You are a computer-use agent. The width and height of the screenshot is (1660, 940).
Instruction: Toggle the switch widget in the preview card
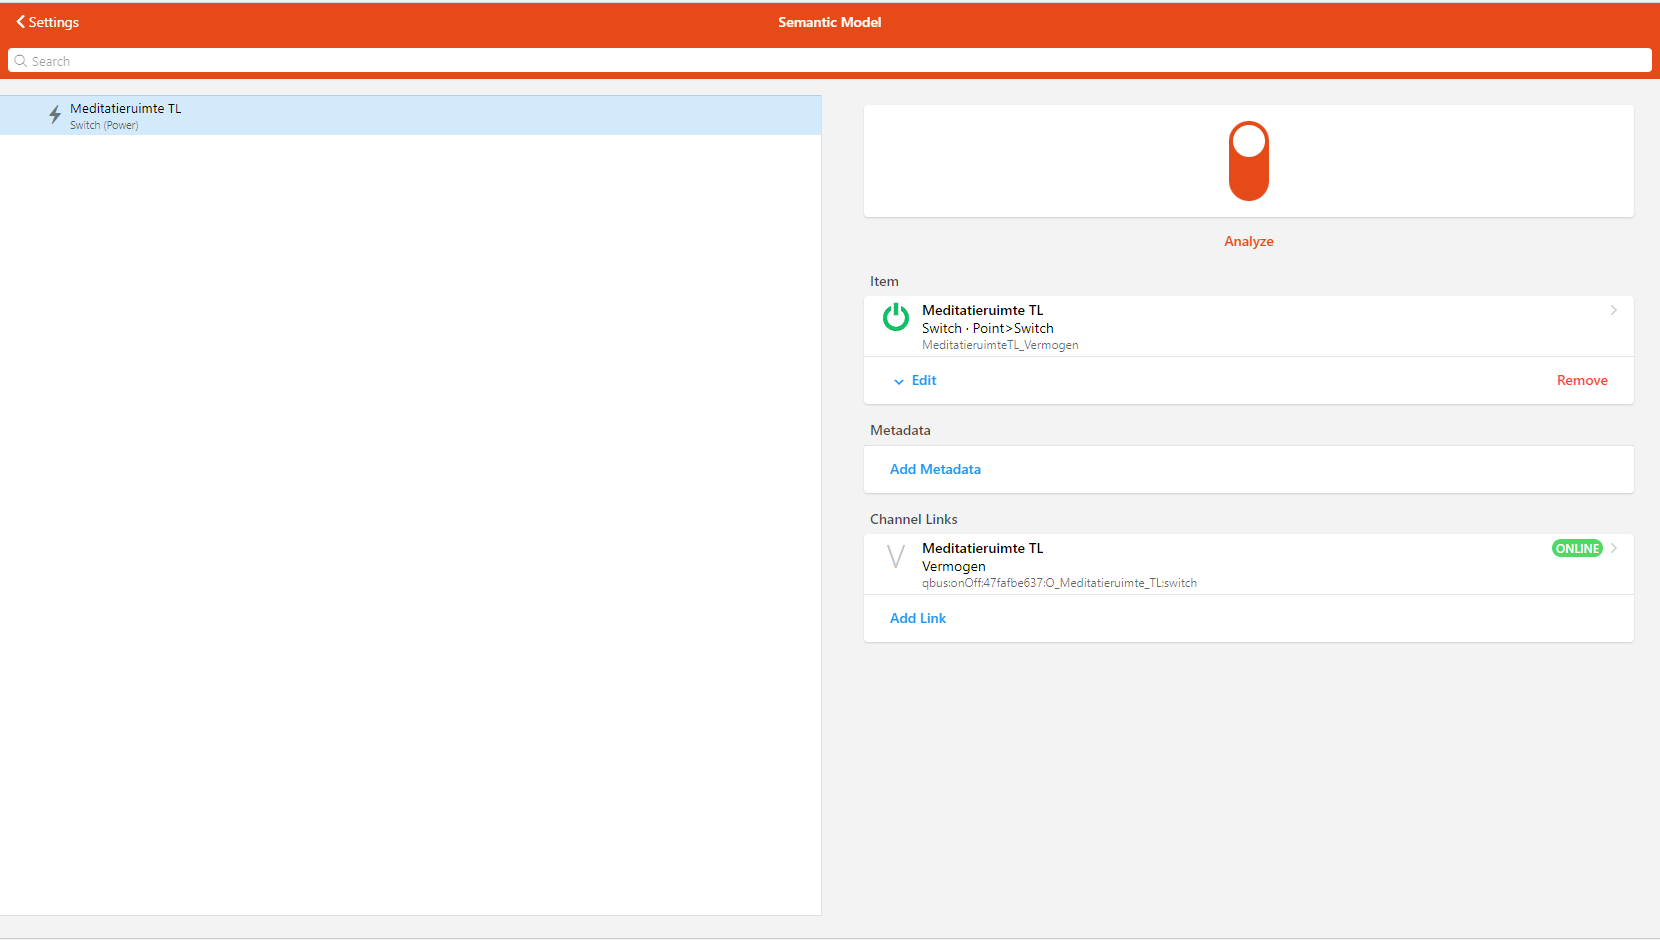[x=1248, y=161]
